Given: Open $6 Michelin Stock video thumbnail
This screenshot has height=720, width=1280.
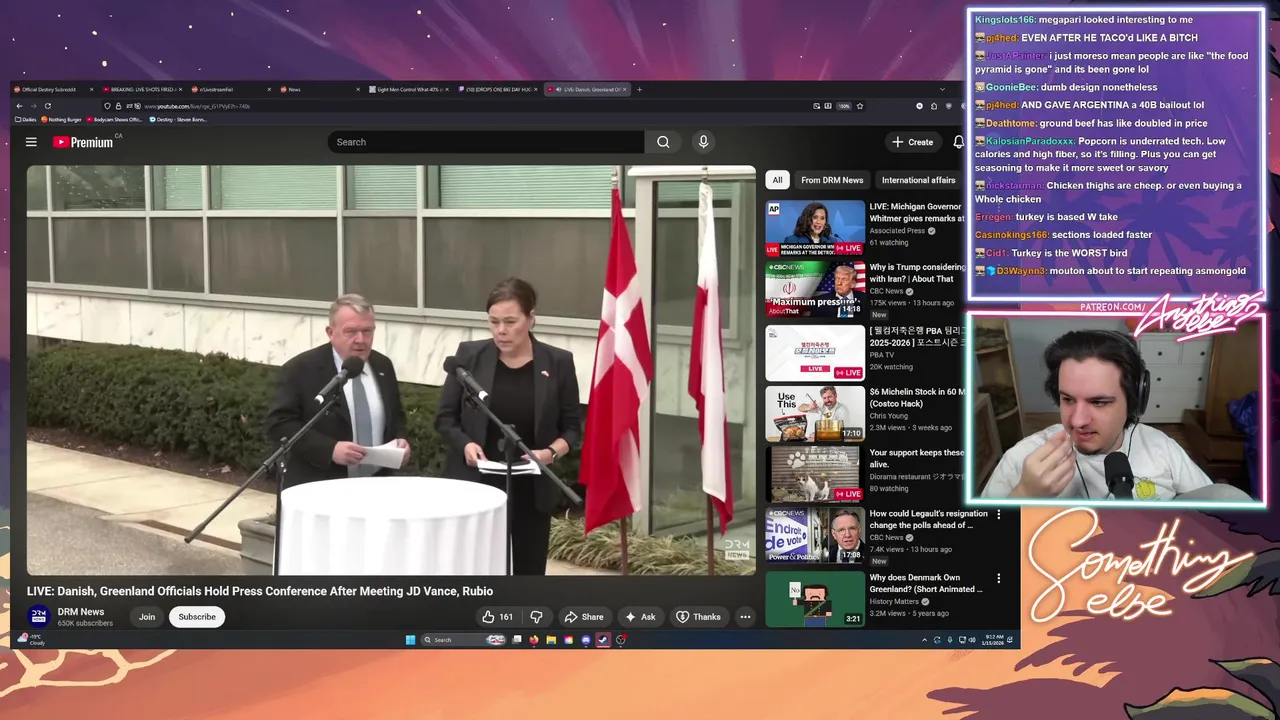Looking at the screenshot, I should click(815, 414).
